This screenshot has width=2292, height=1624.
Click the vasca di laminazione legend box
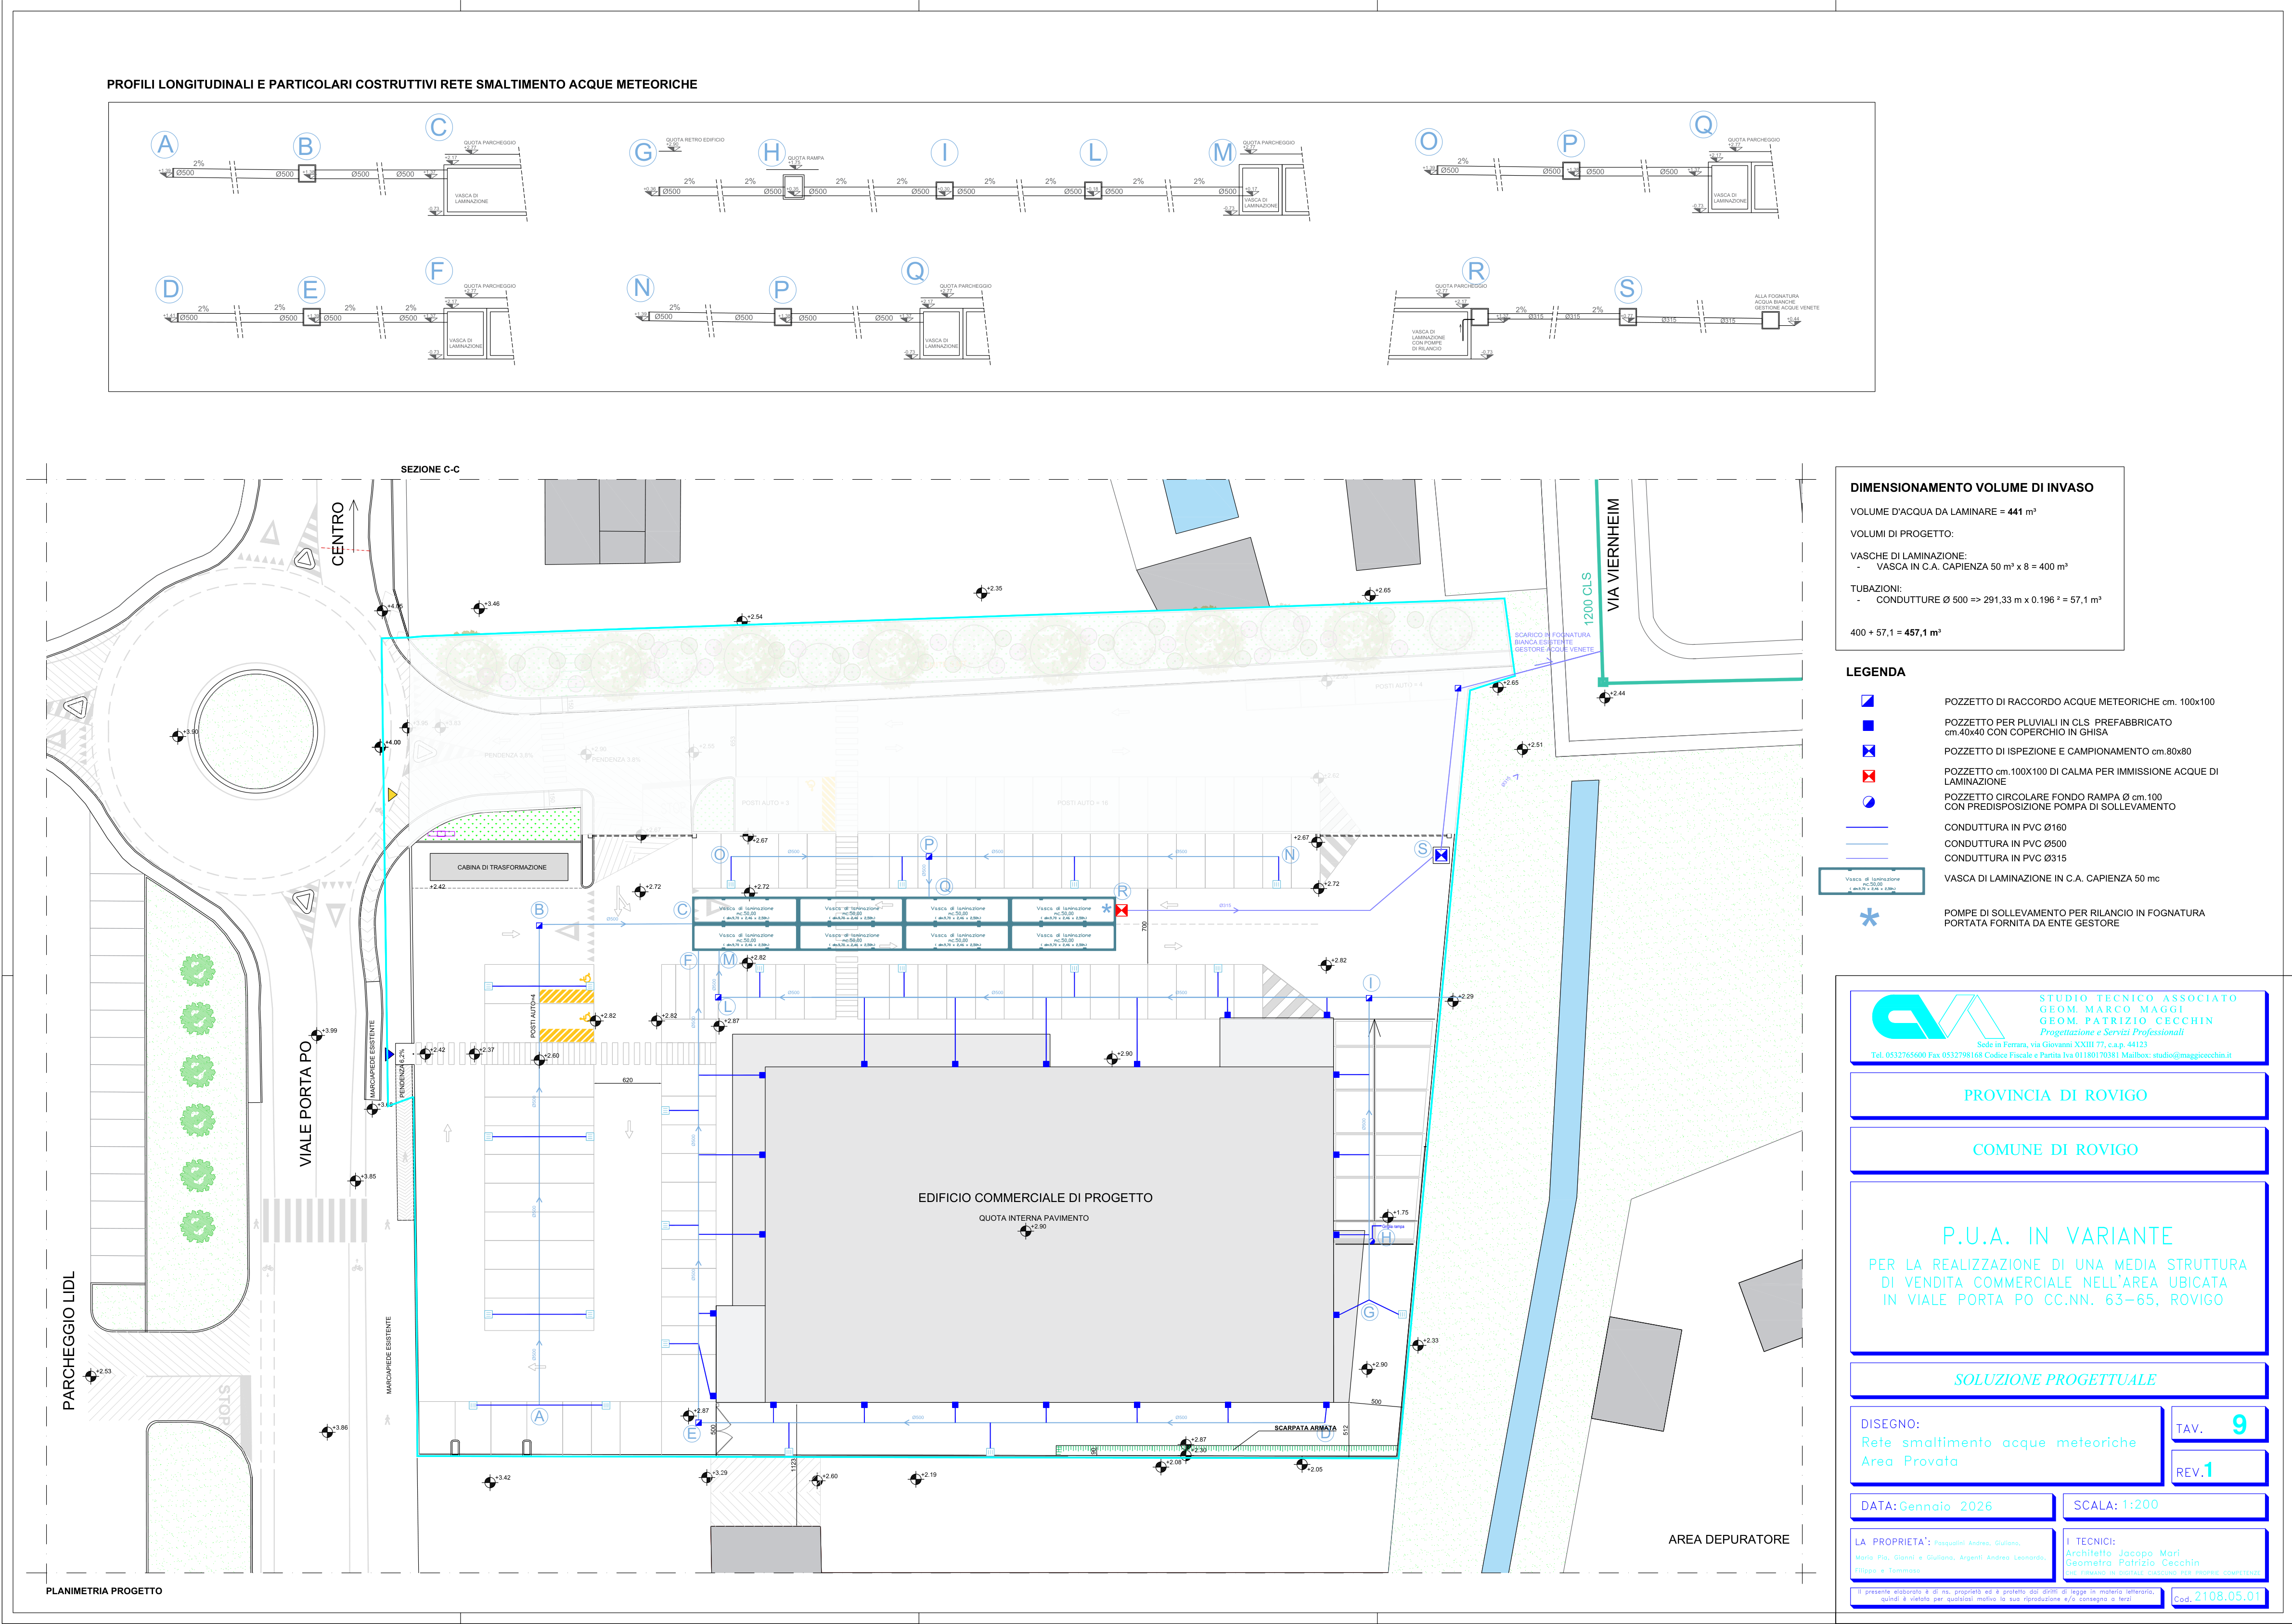(1871, 880)
